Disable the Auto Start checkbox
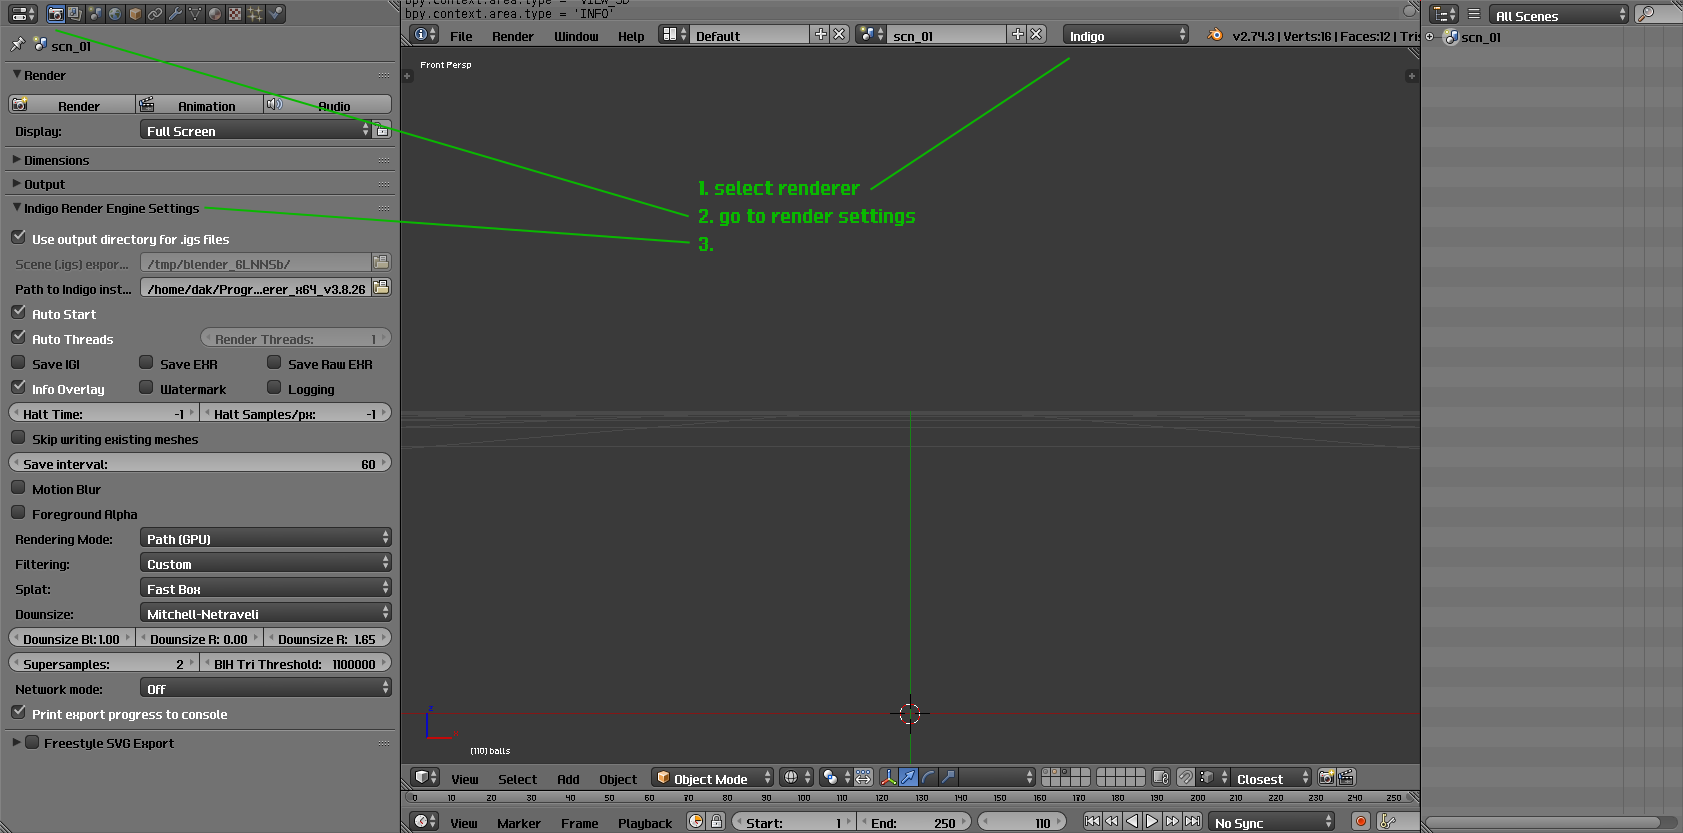This screenshot has width=1683, height=833. tap(19, 313)
